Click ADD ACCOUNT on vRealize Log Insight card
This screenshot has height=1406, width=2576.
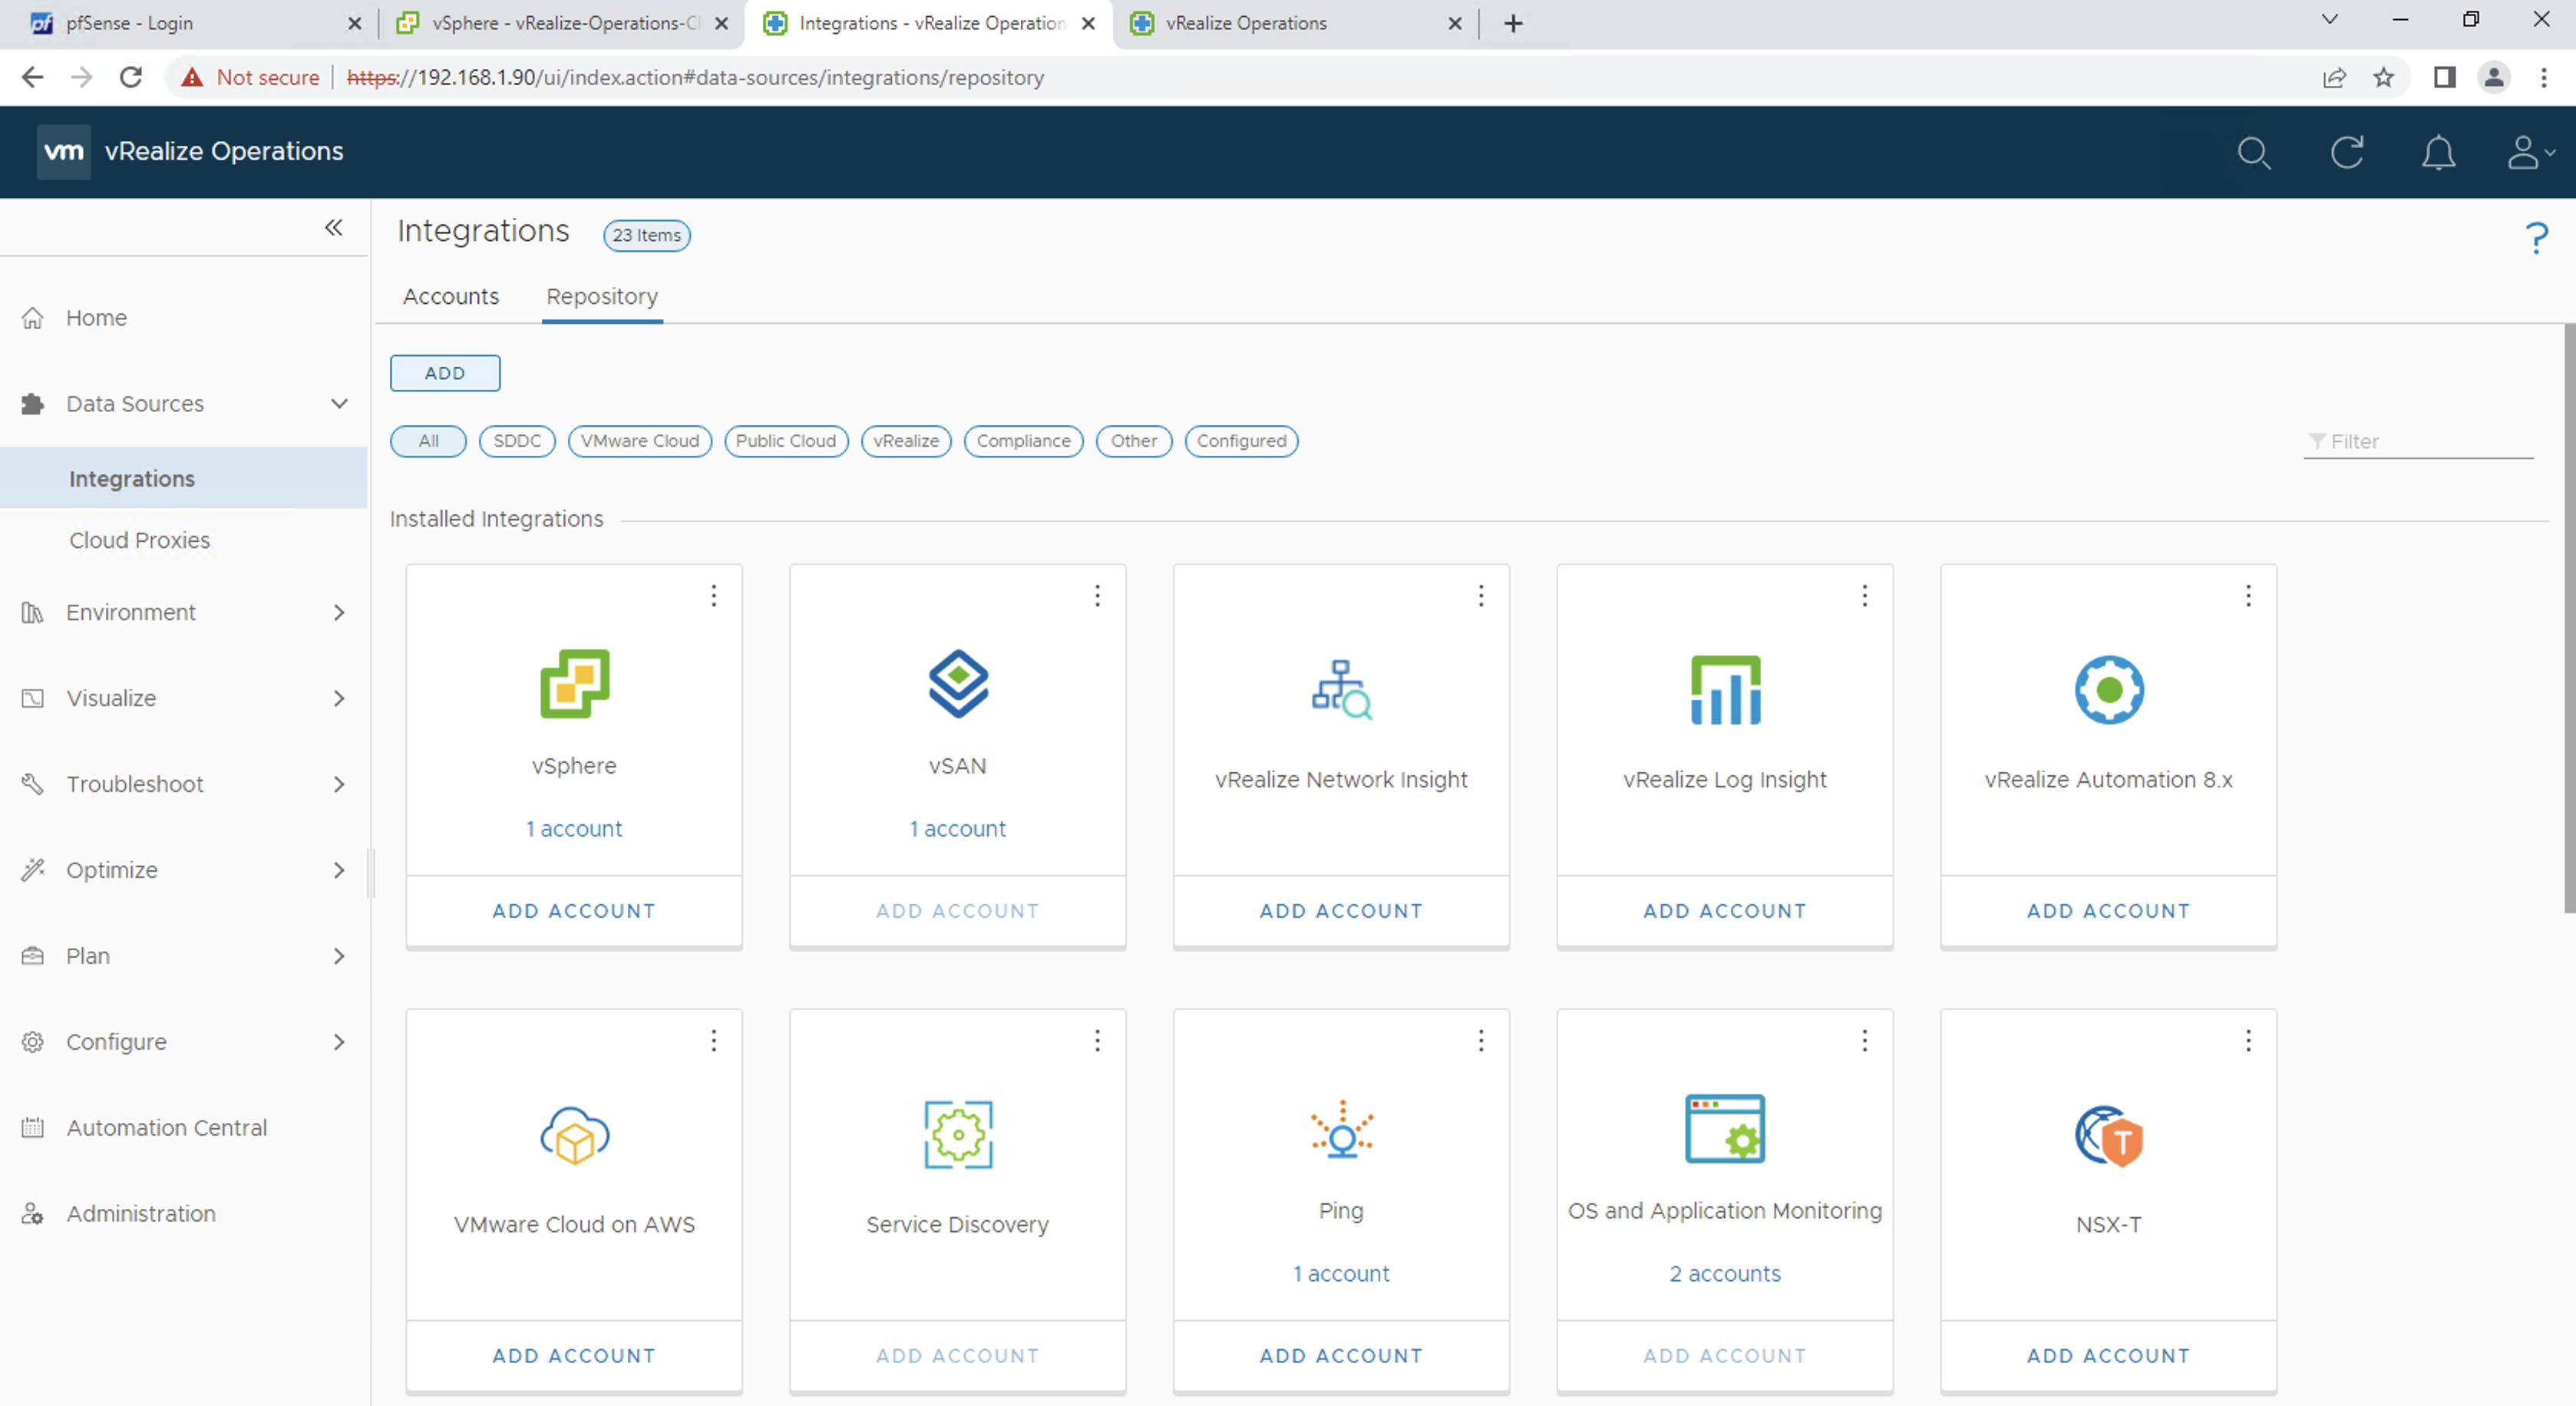tap(1725, 911)
